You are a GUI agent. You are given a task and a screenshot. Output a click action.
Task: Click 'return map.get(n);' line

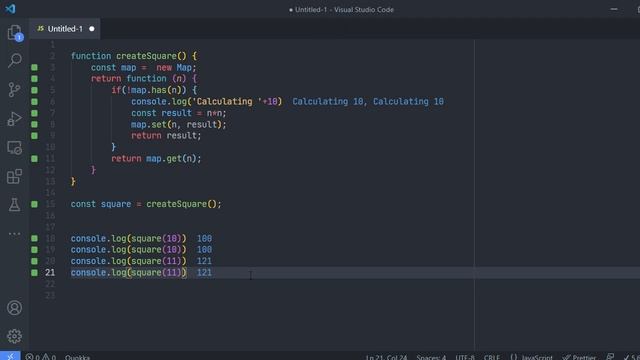pyautogui.click(x=156, y=158)
